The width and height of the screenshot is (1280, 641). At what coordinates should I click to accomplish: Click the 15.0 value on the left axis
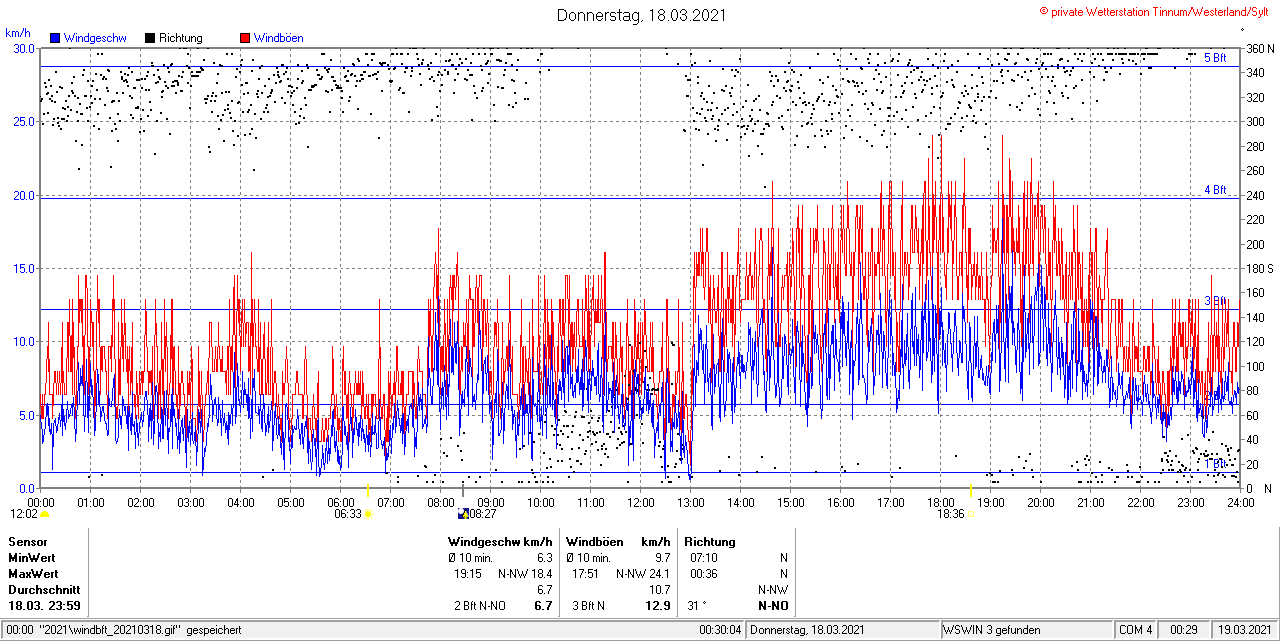tap(23, 268)
